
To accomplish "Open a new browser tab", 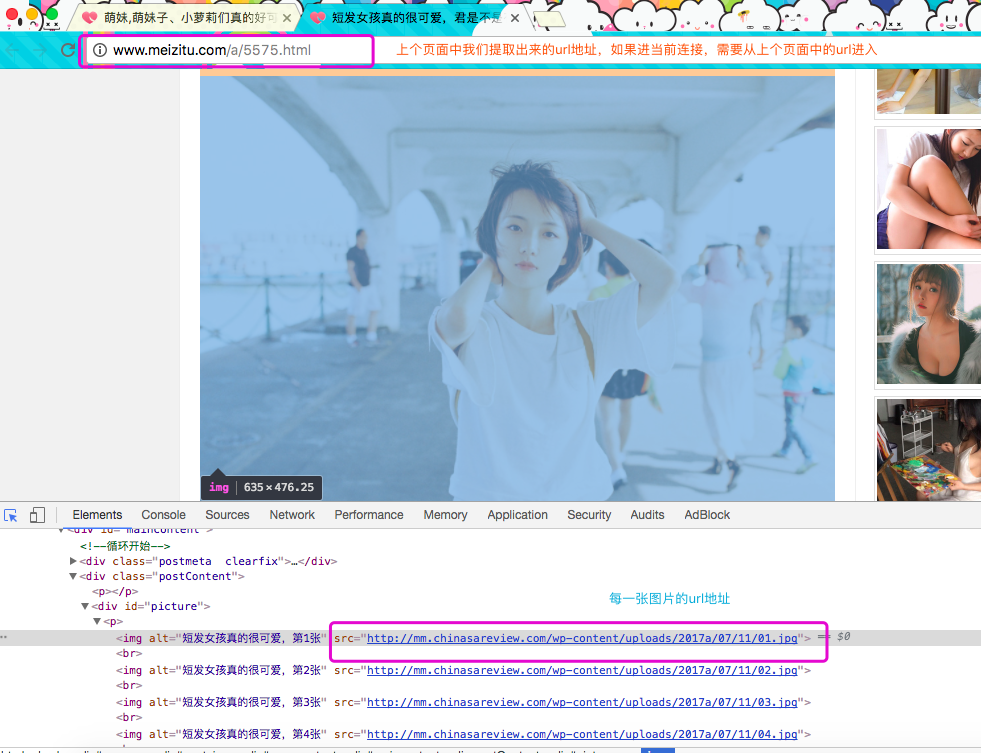I will point(549,19).
